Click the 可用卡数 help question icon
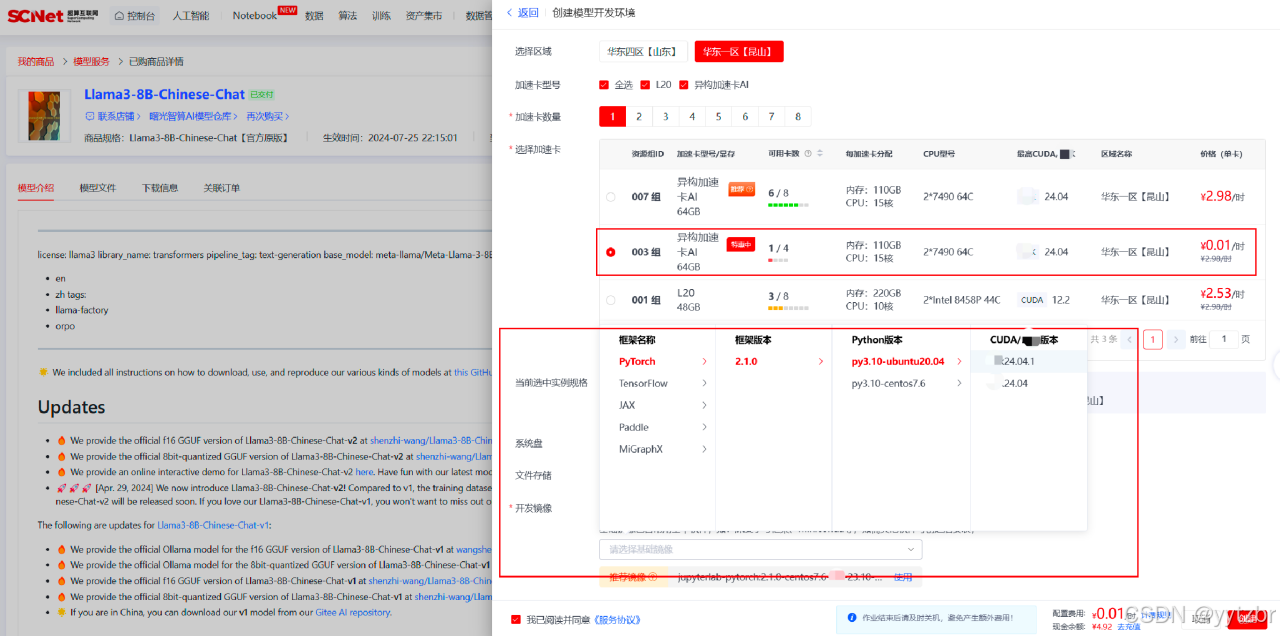The height and width of the screenshot is (636, 1280). pyautogui.click(x=808, y=154)
